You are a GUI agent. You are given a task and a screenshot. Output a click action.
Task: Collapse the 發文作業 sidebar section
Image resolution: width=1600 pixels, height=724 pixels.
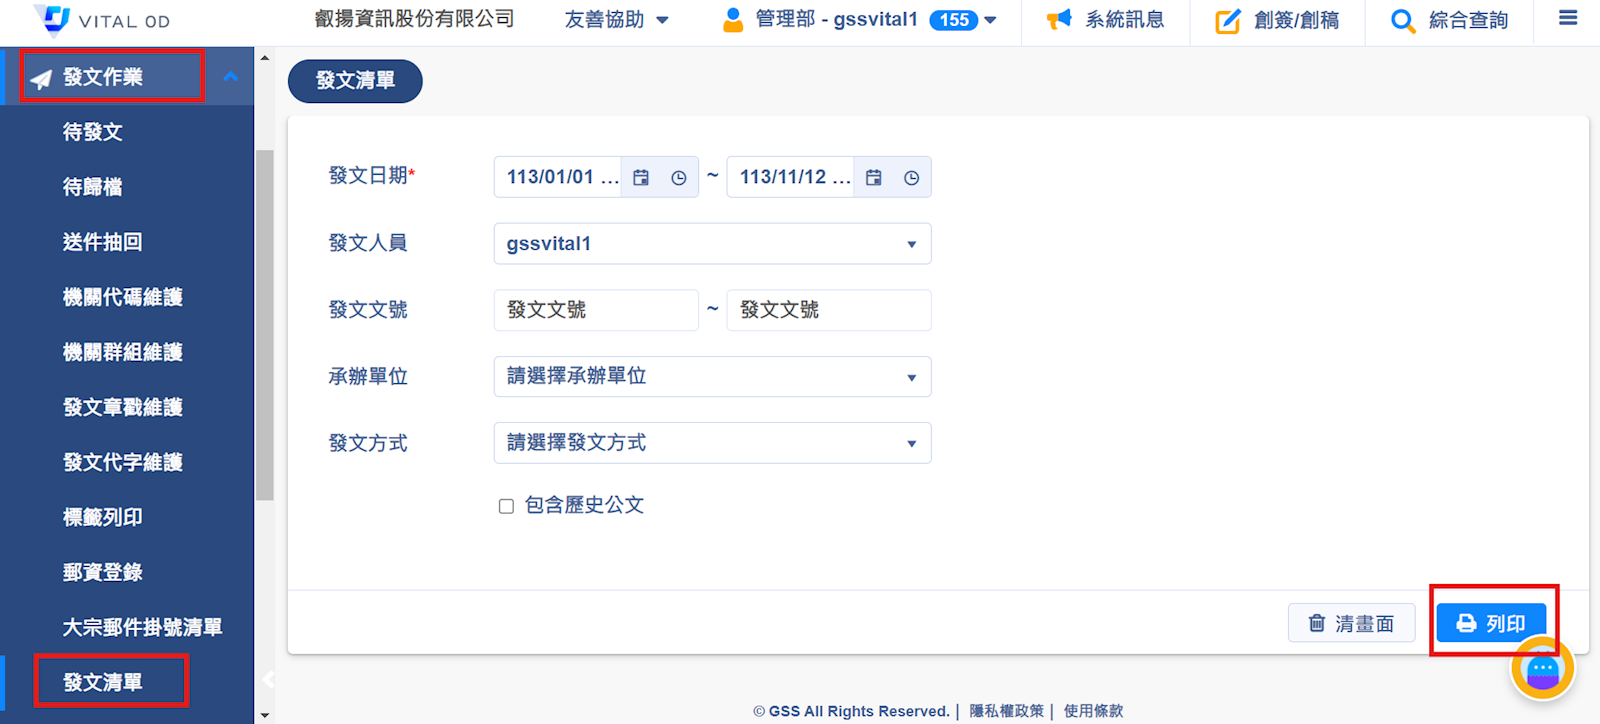[231, 77]
